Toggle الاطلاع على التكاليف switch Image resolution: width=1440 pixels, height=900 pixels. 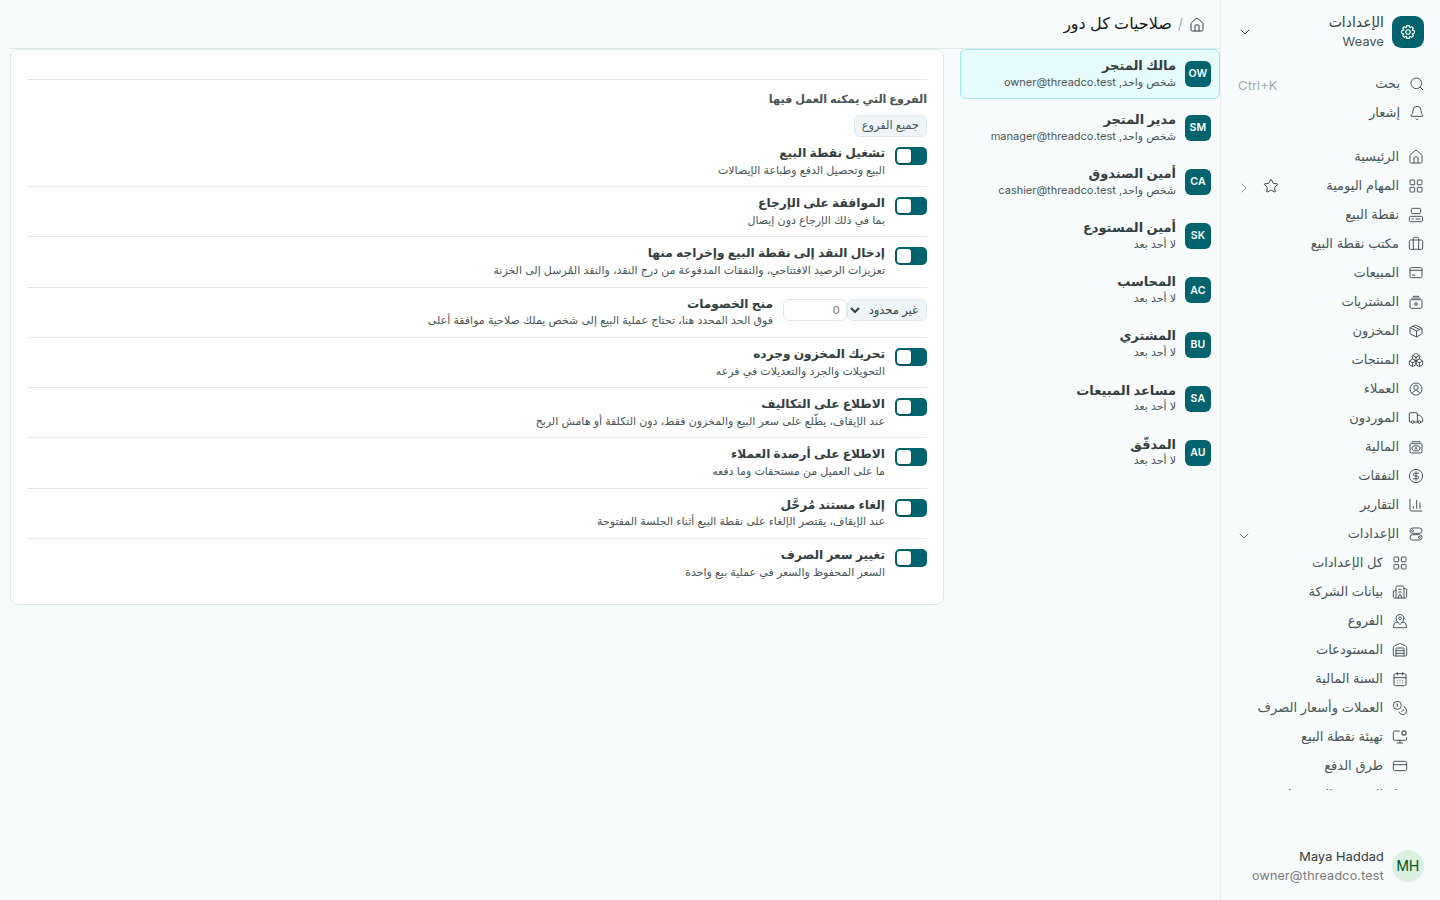pyautogui.click(x=911, y=407)
